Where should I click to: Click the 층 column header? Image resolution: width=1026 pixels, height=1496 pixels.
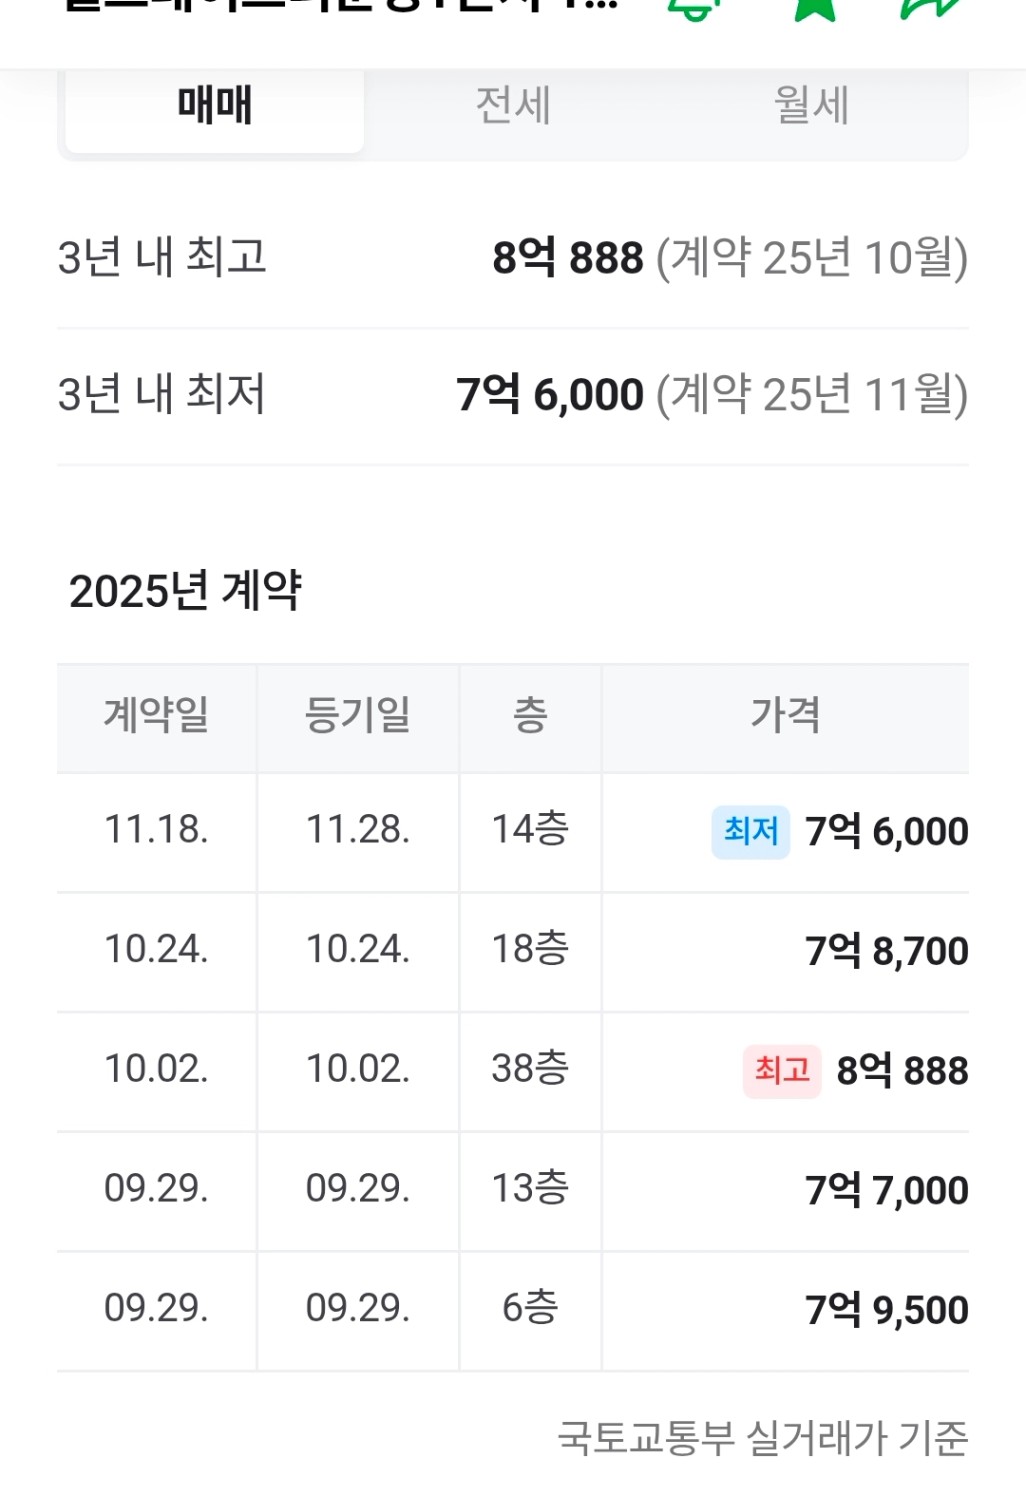point(530,716)
